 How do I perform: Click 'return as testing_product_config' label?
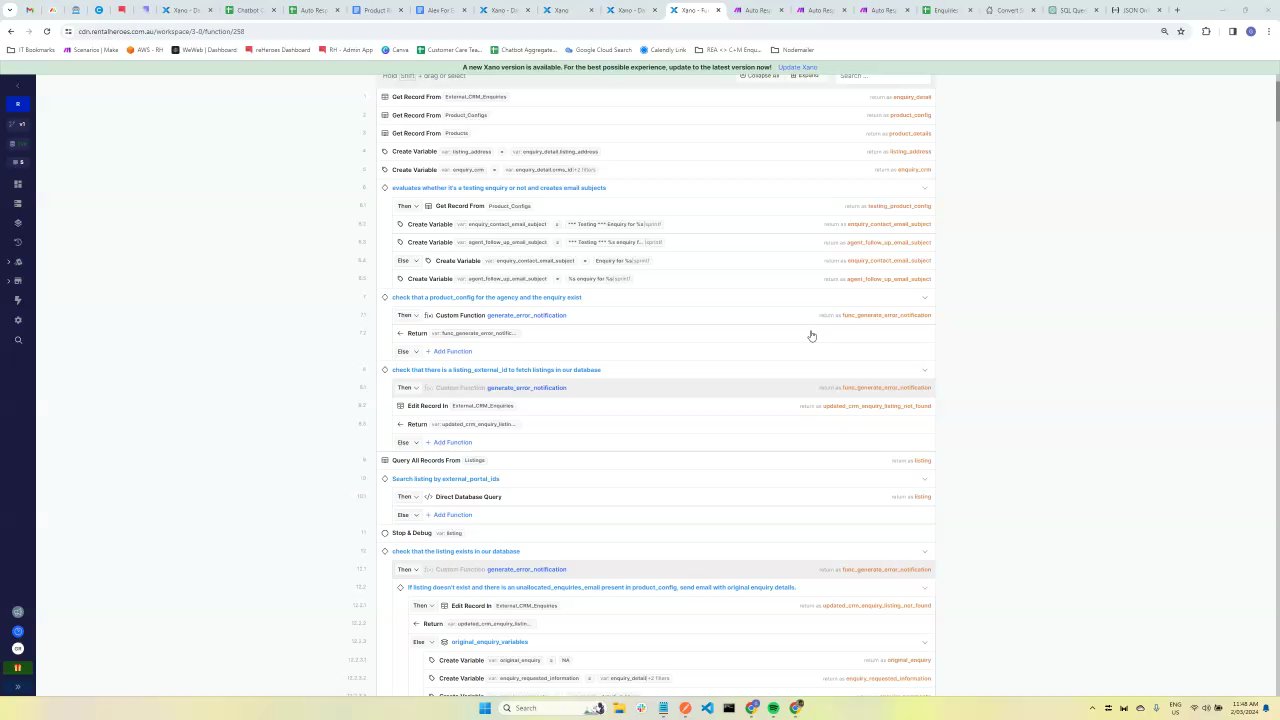point(888,206)
